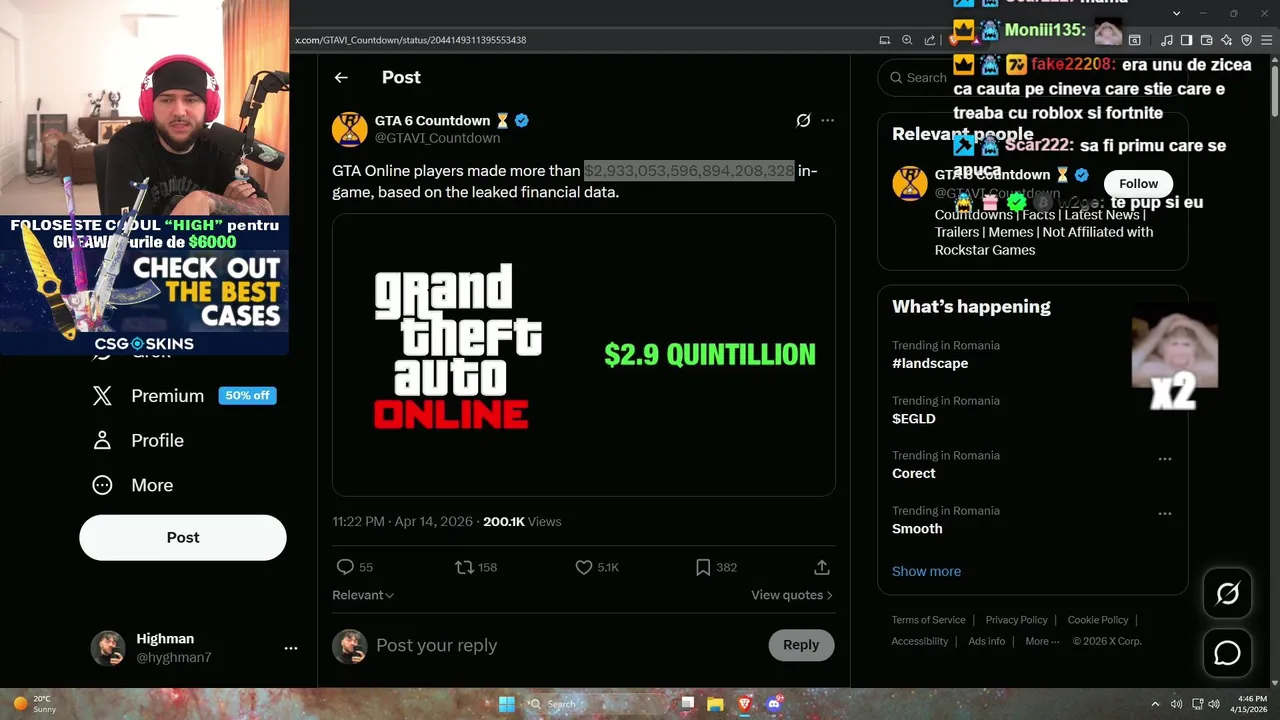Open Discord from the taskbar
This screenshot has width=1280, height=720.
tap(773, 704)
